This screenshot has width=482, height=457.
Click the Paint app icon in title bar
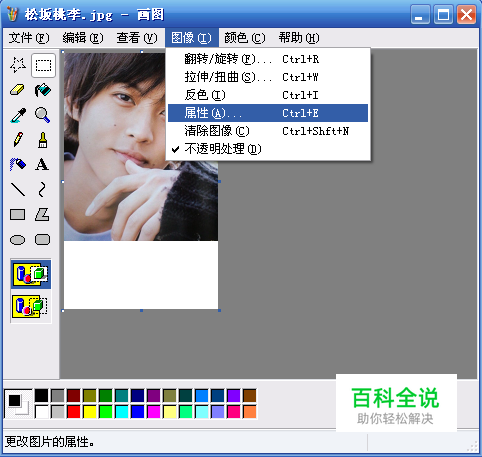pos(12,14)
